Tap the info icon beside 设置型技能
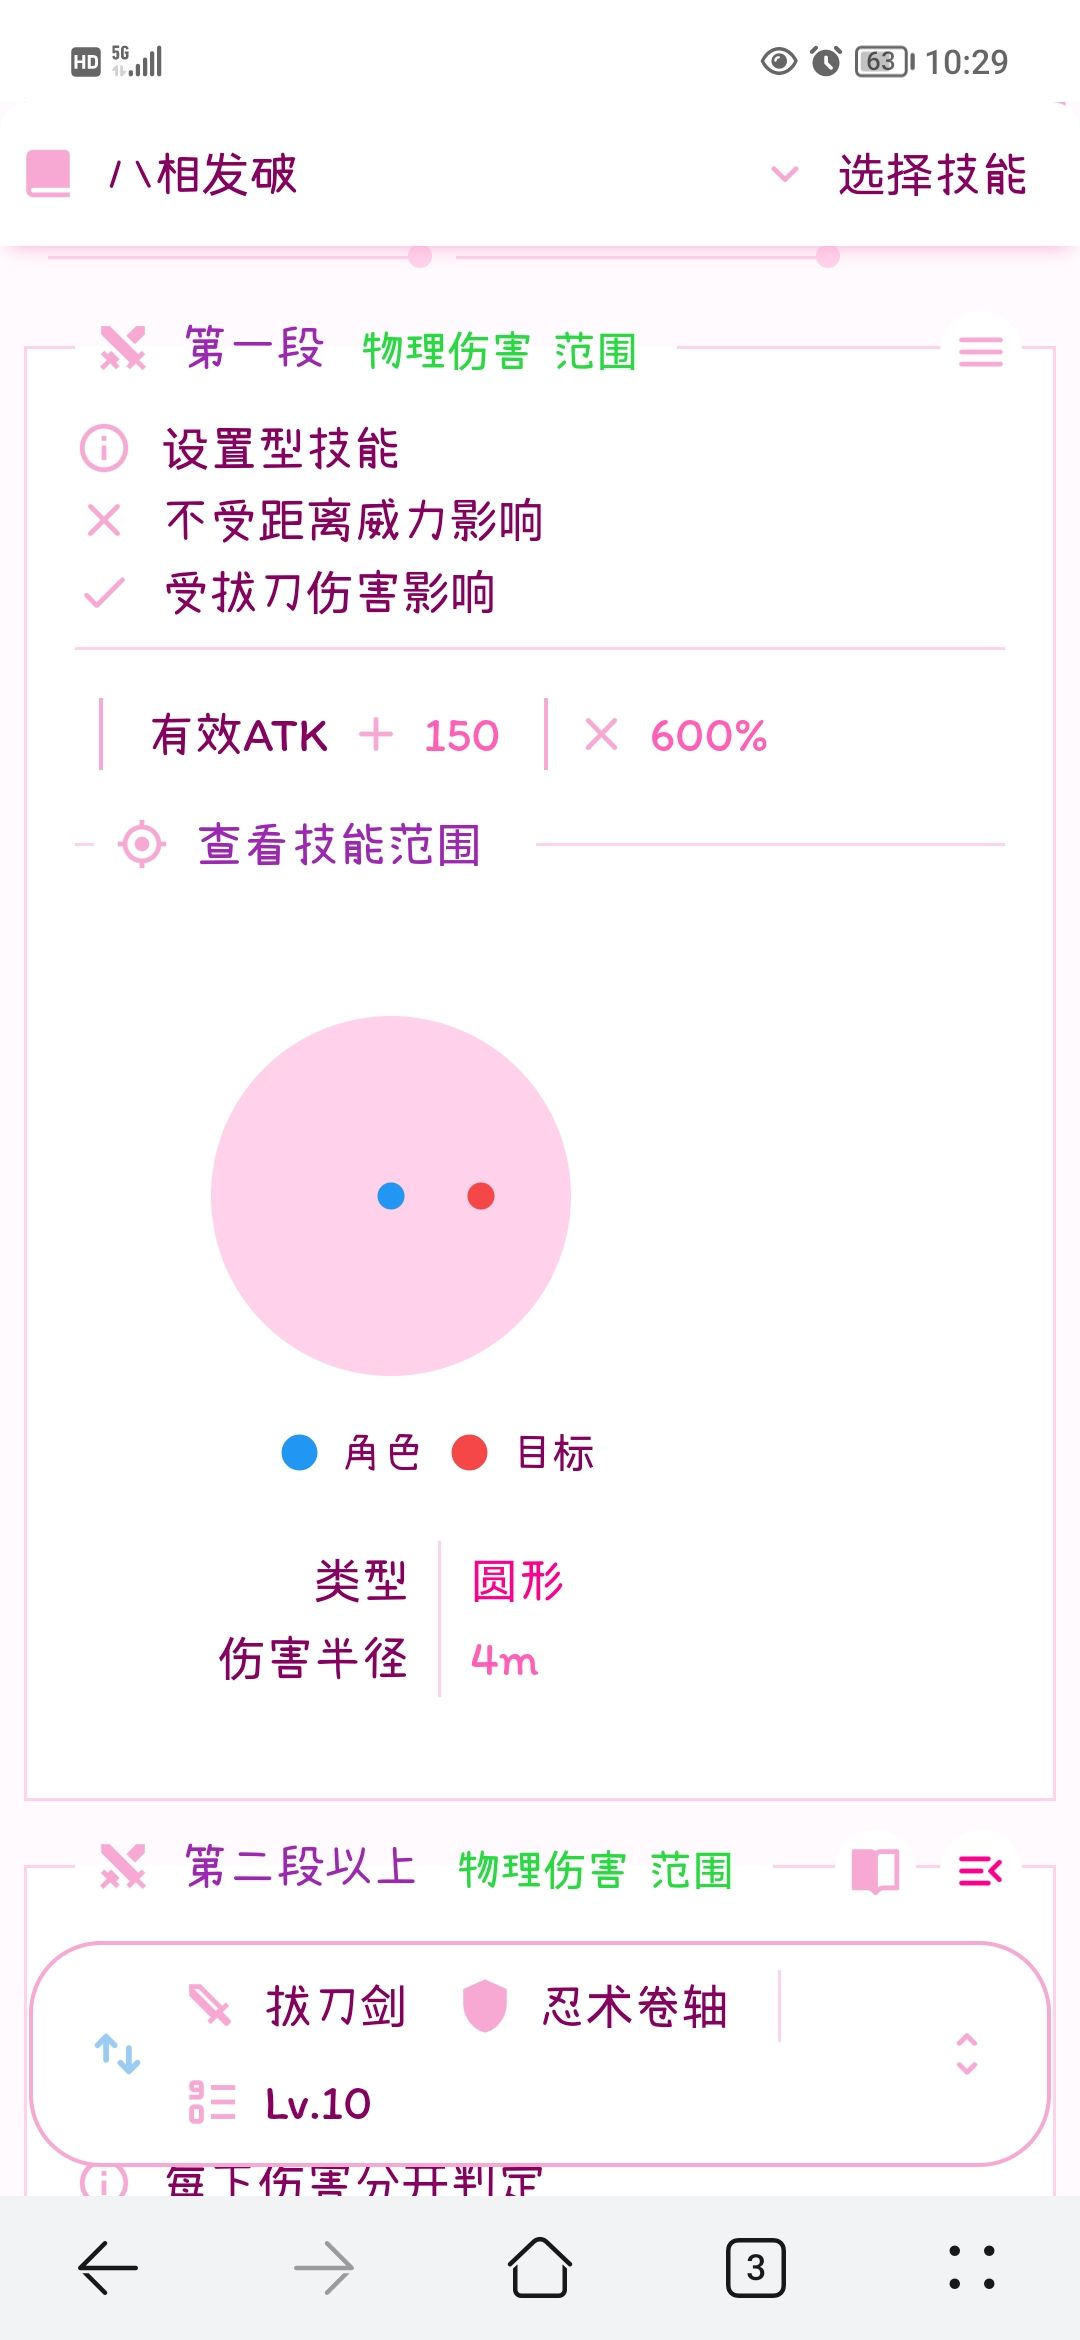Viewport: 1080px width, 2340px height. tap(104, 448)
